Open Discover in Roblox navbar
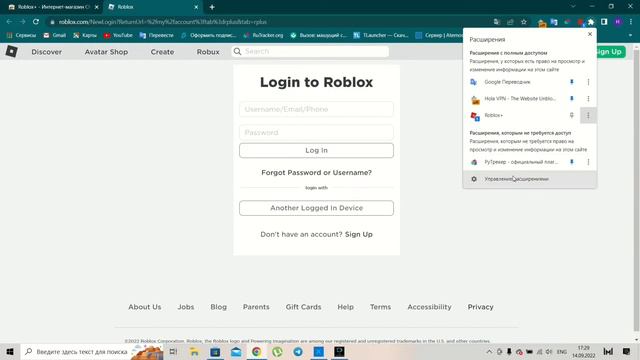Viewport: 640px width, 360px height. [47, 52]
